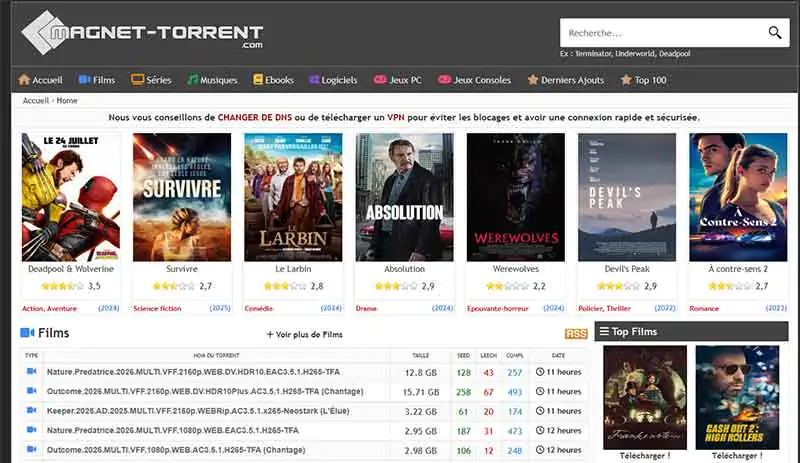Viewport: 800px width, 463px height.
Task: Open the Deadpool & Wolverine poster
Action: pyautogui.click(x=70, y=197)
